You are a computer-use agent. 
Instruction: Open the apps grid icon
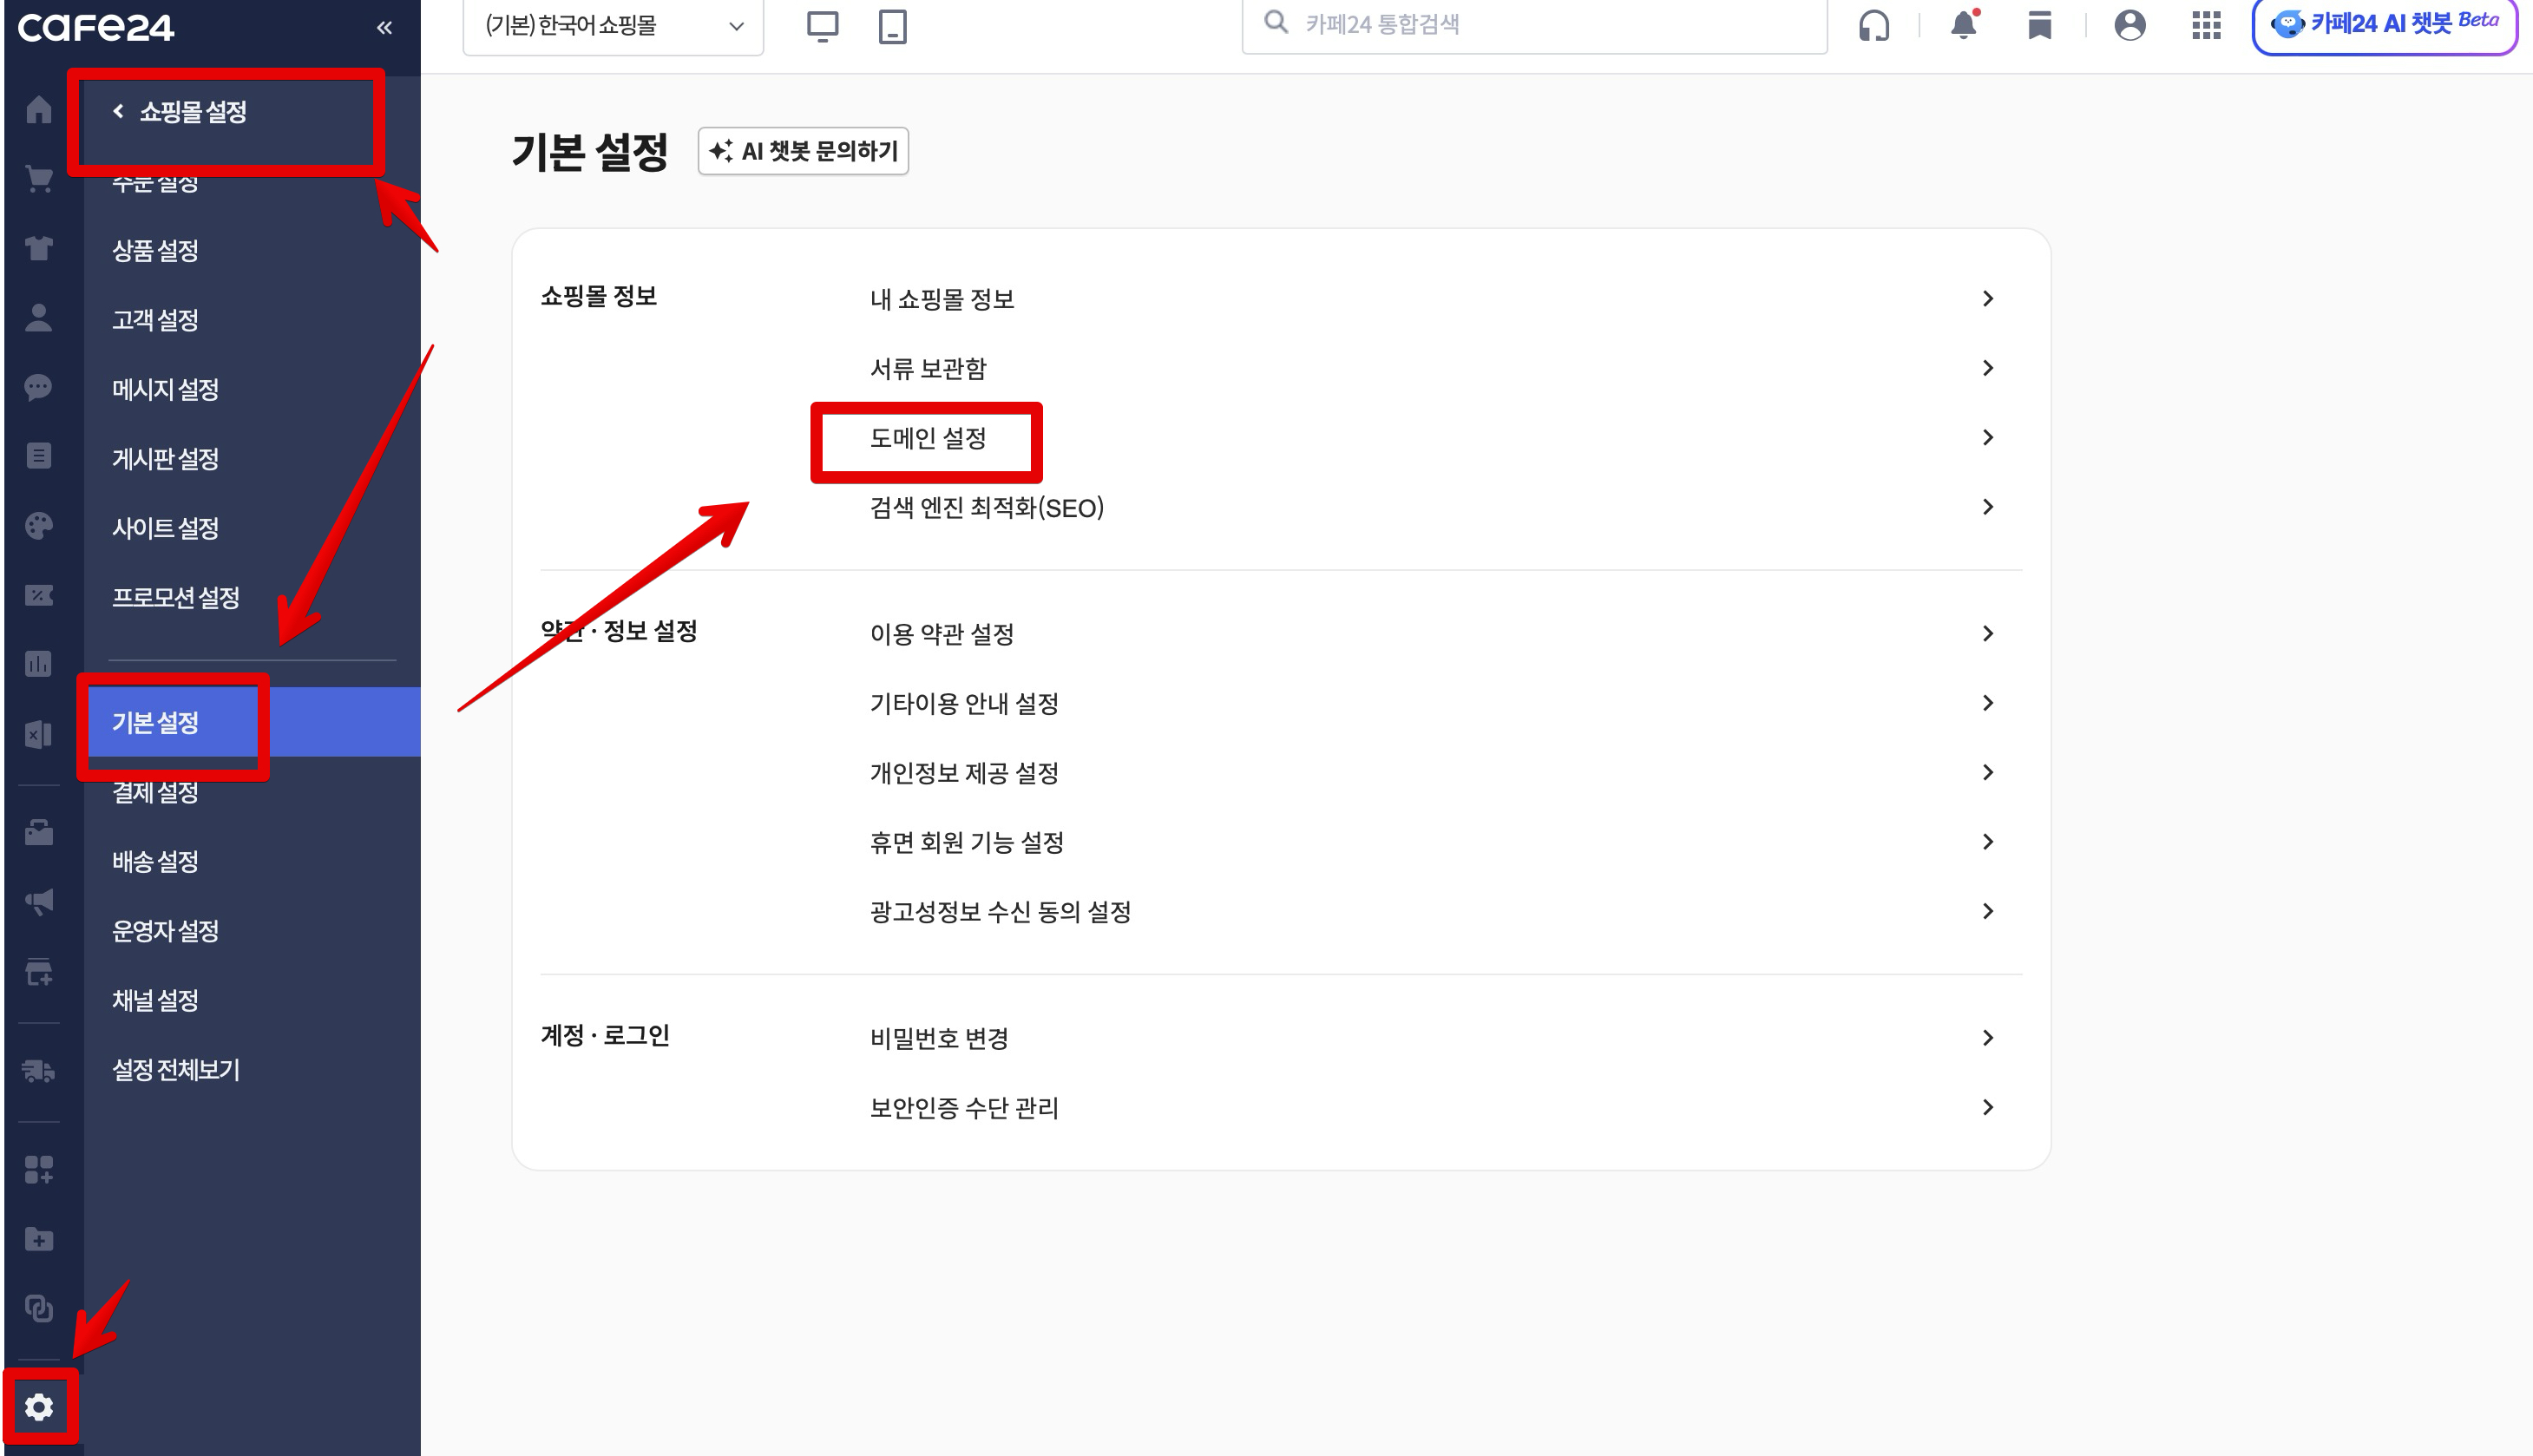2206,24
